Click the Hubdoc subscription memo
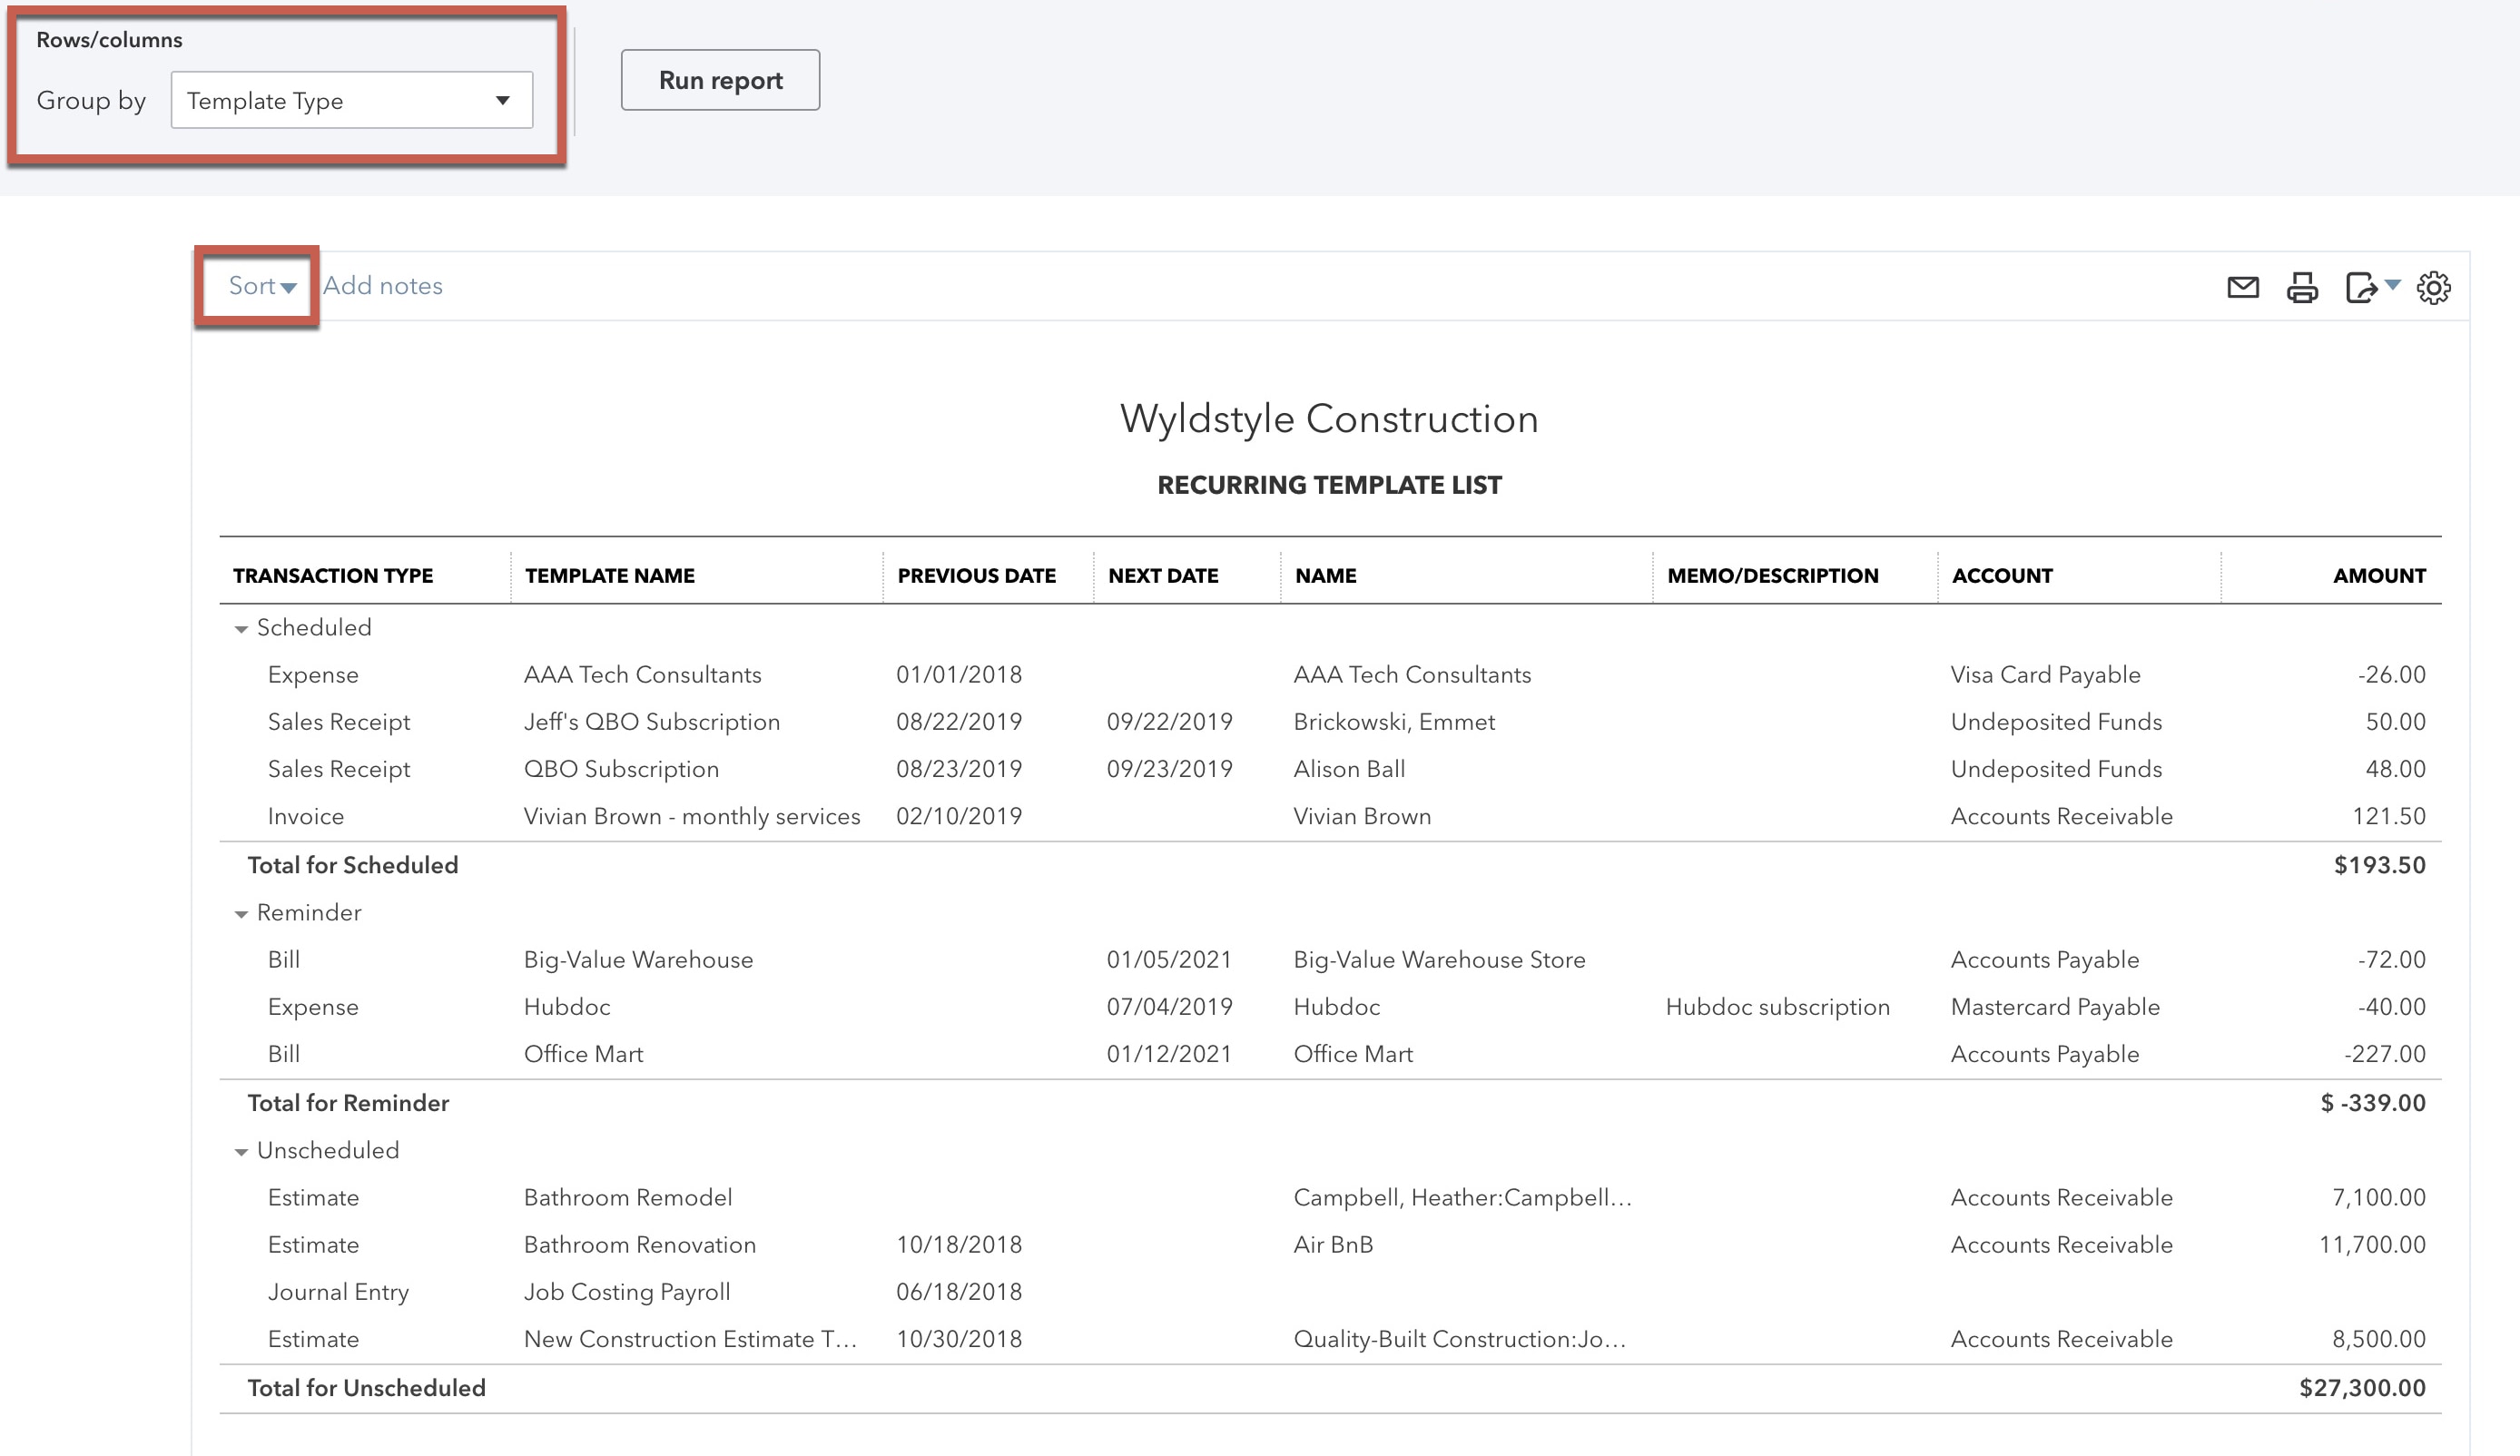The height and width of the screenshot is (1456, 2520). tap(1777, 1007)
